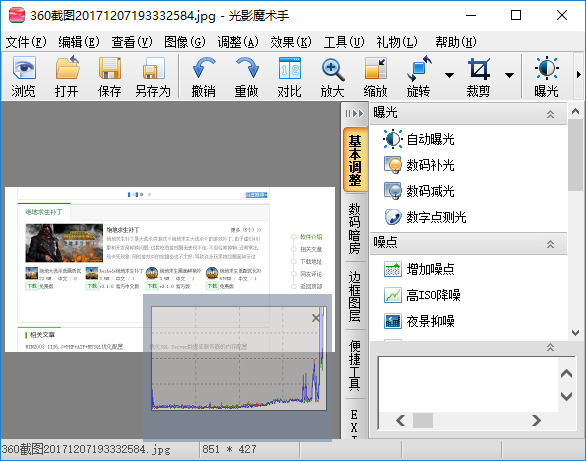
Task: Open the 编辑(E) menu
Action: [x=79, y=42]
